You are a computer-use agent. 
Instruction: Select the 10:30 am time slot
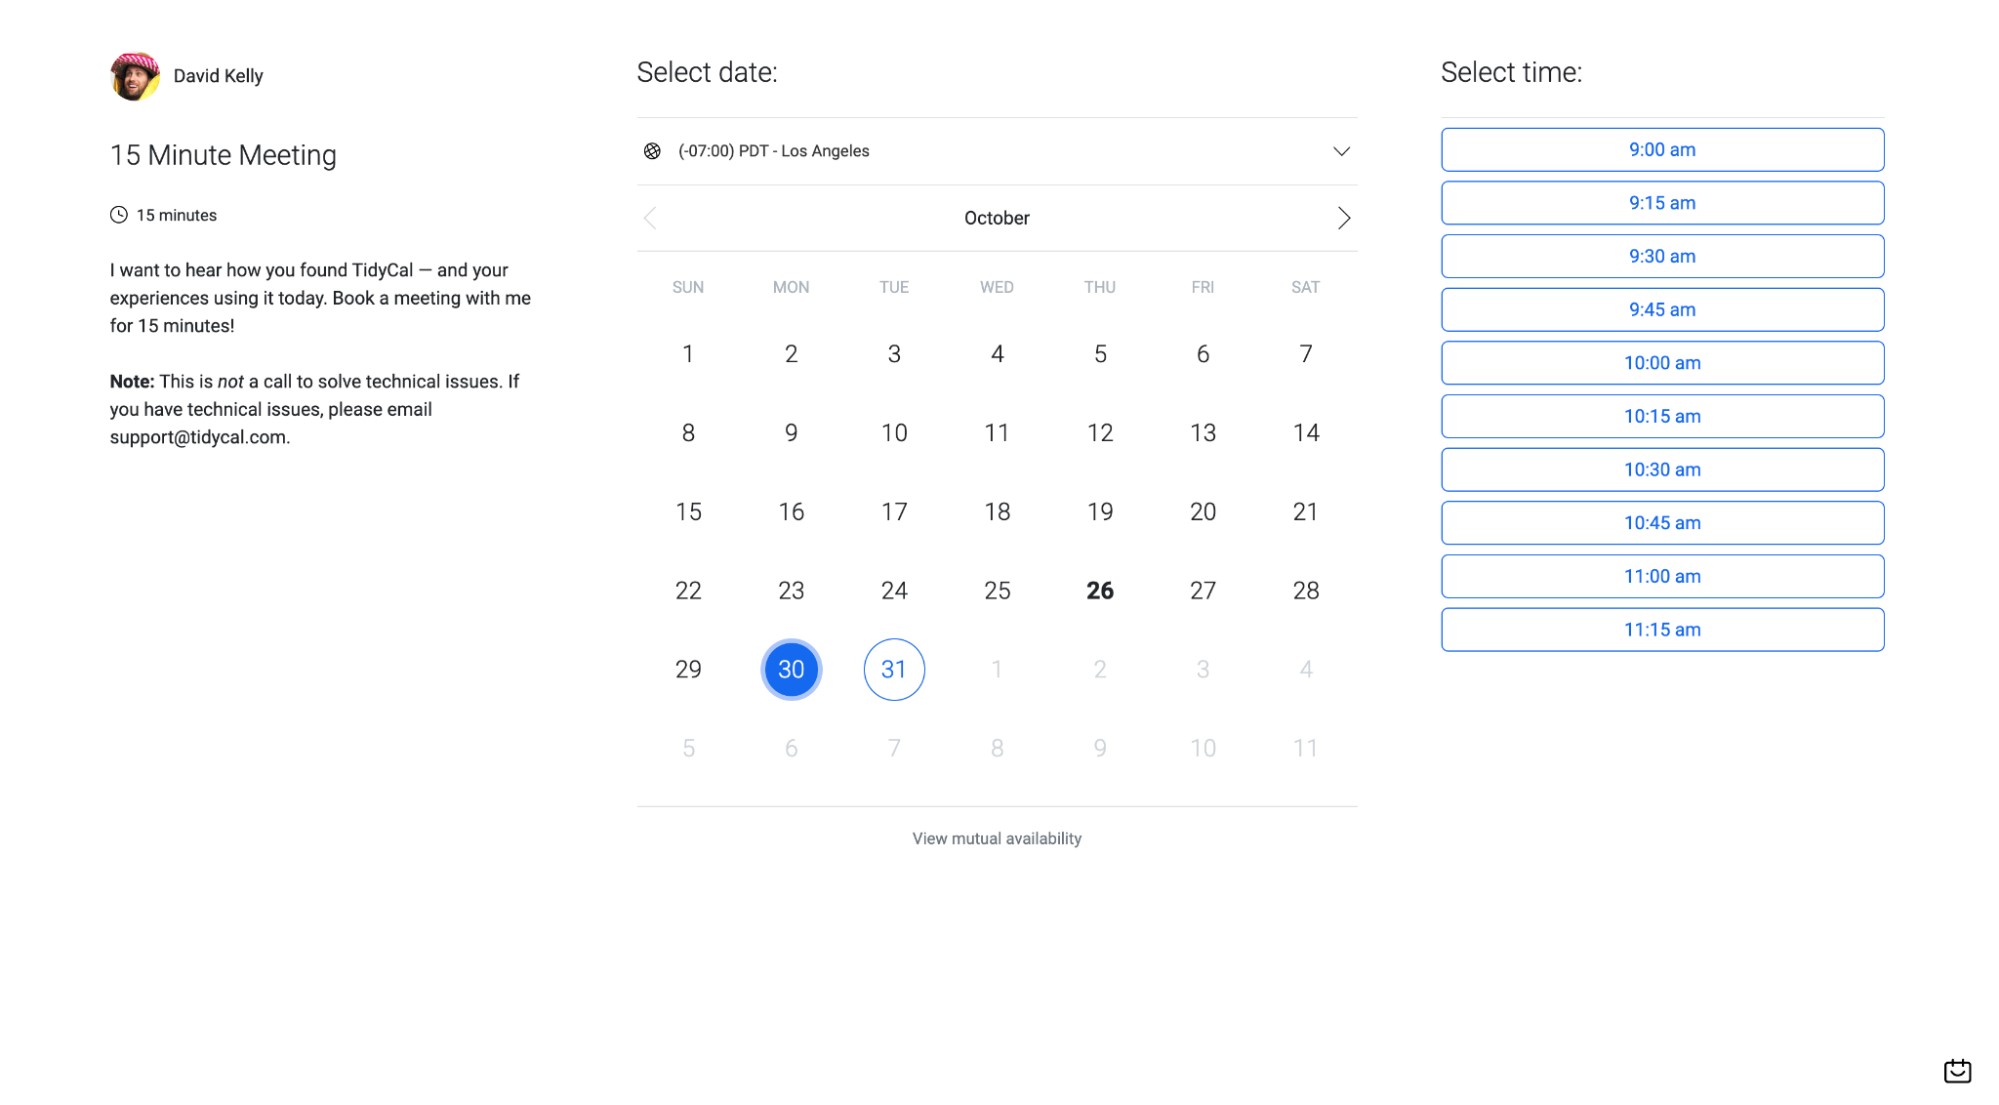click(1661, 469)
